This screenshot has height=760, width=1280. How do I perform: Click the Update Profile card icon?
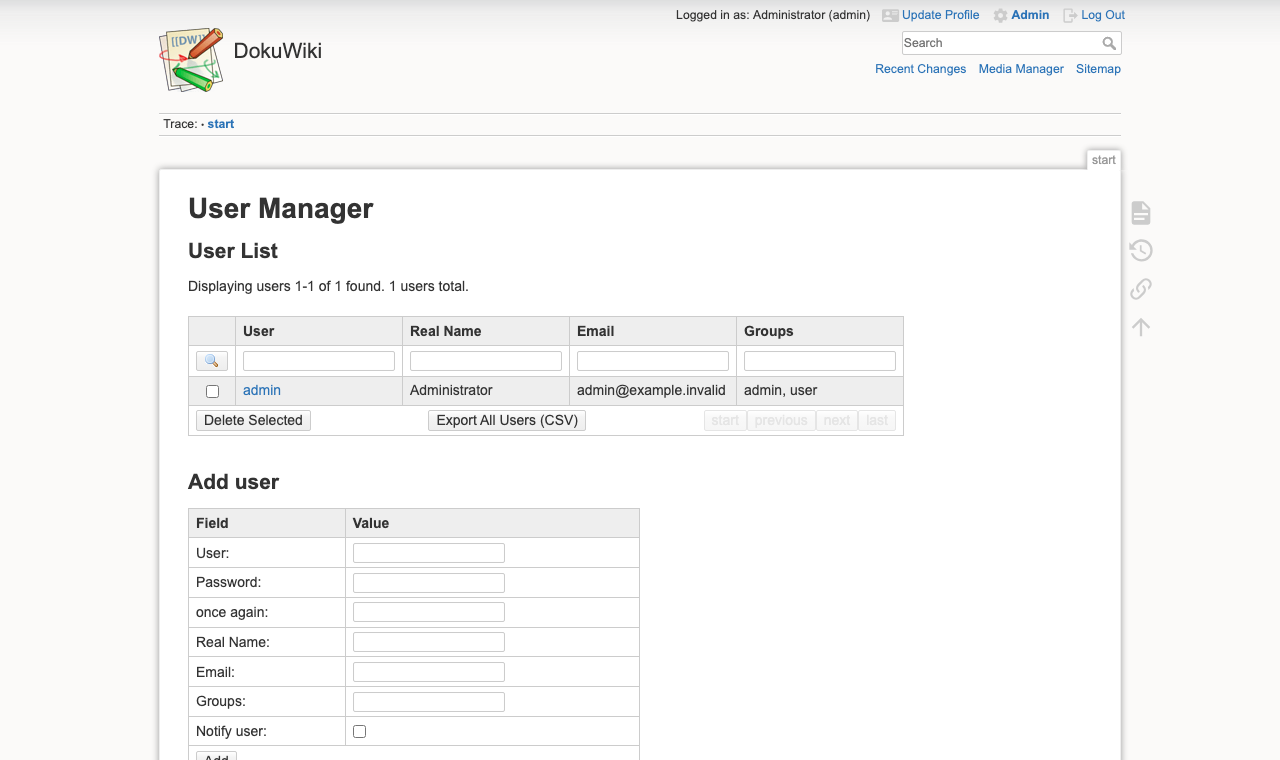pyautogui.click(x=890, y=15)
